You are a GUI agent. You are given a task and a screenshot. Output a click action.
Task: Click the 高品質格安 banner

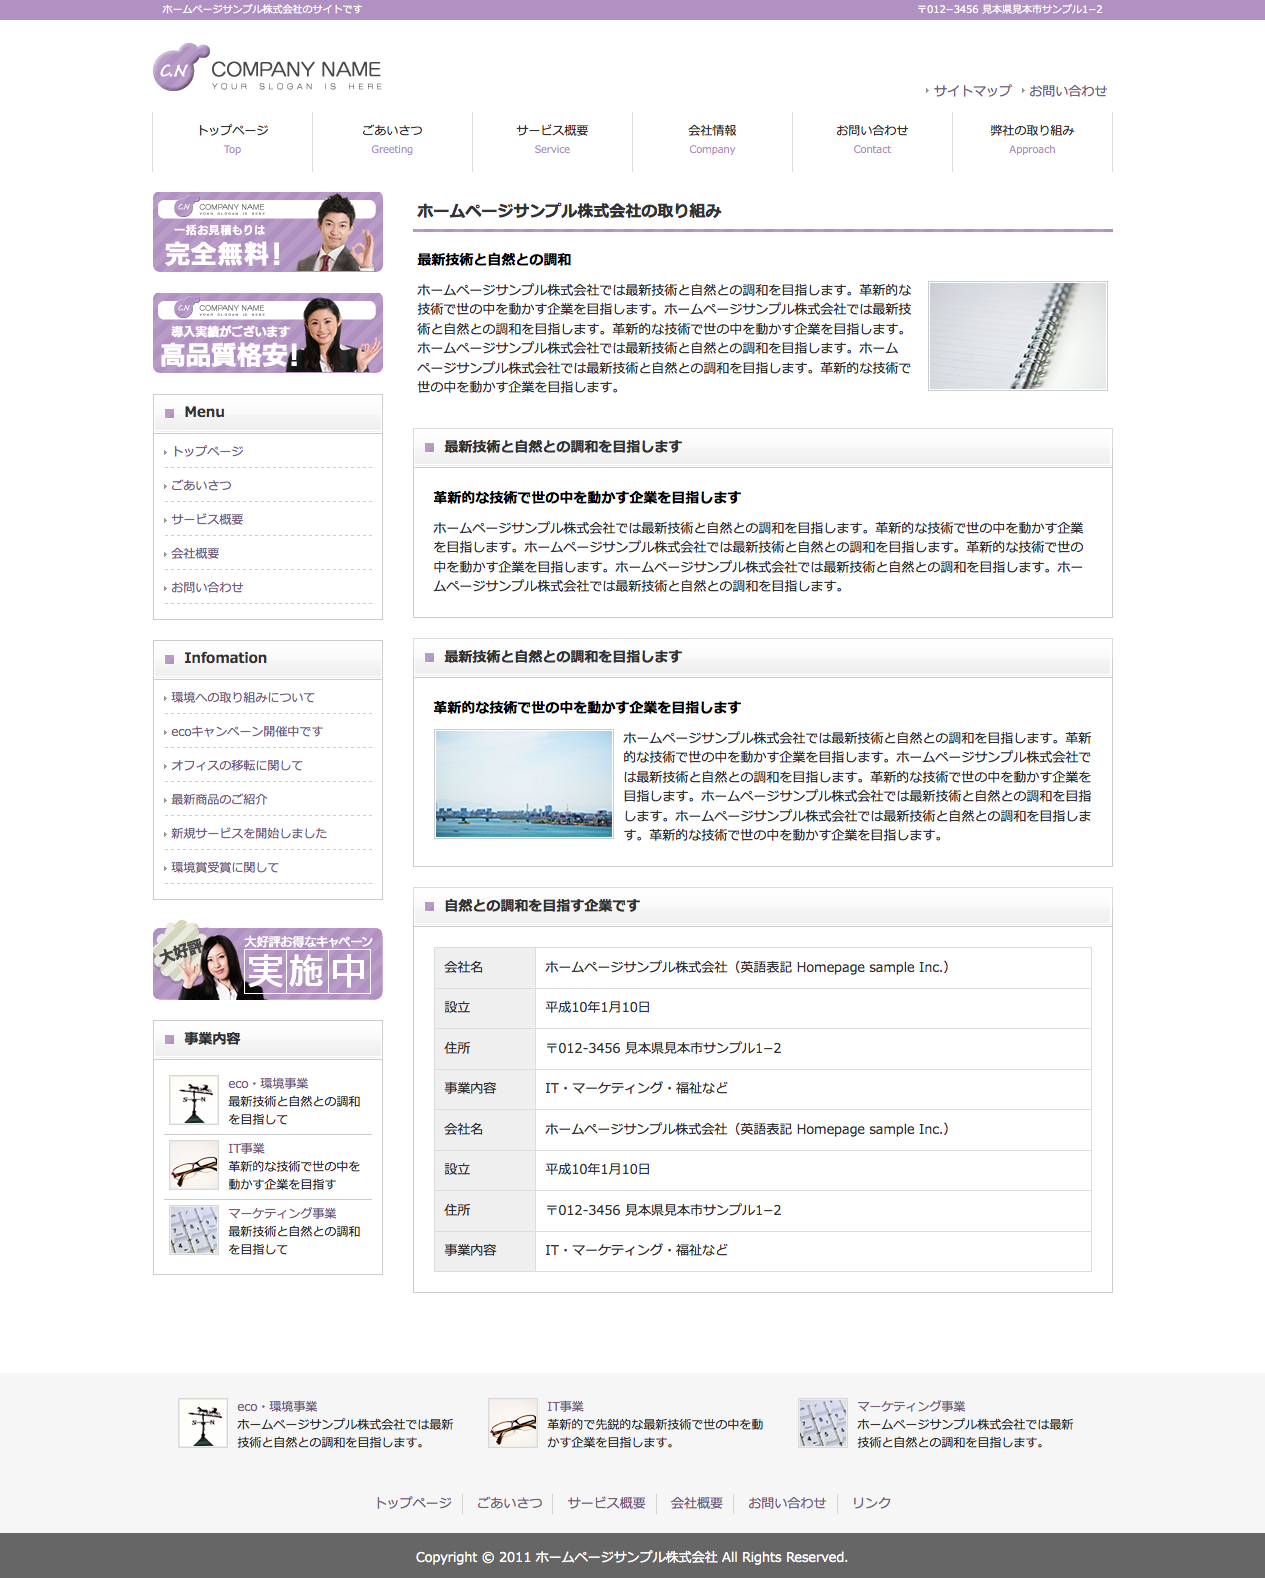click(x=268, y=333)
